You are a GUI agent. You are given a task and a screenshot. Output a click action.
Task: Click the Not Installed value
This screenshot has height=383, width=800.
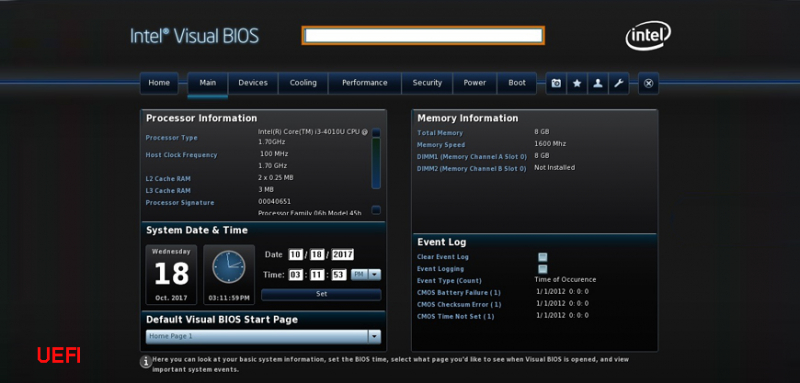554,167
